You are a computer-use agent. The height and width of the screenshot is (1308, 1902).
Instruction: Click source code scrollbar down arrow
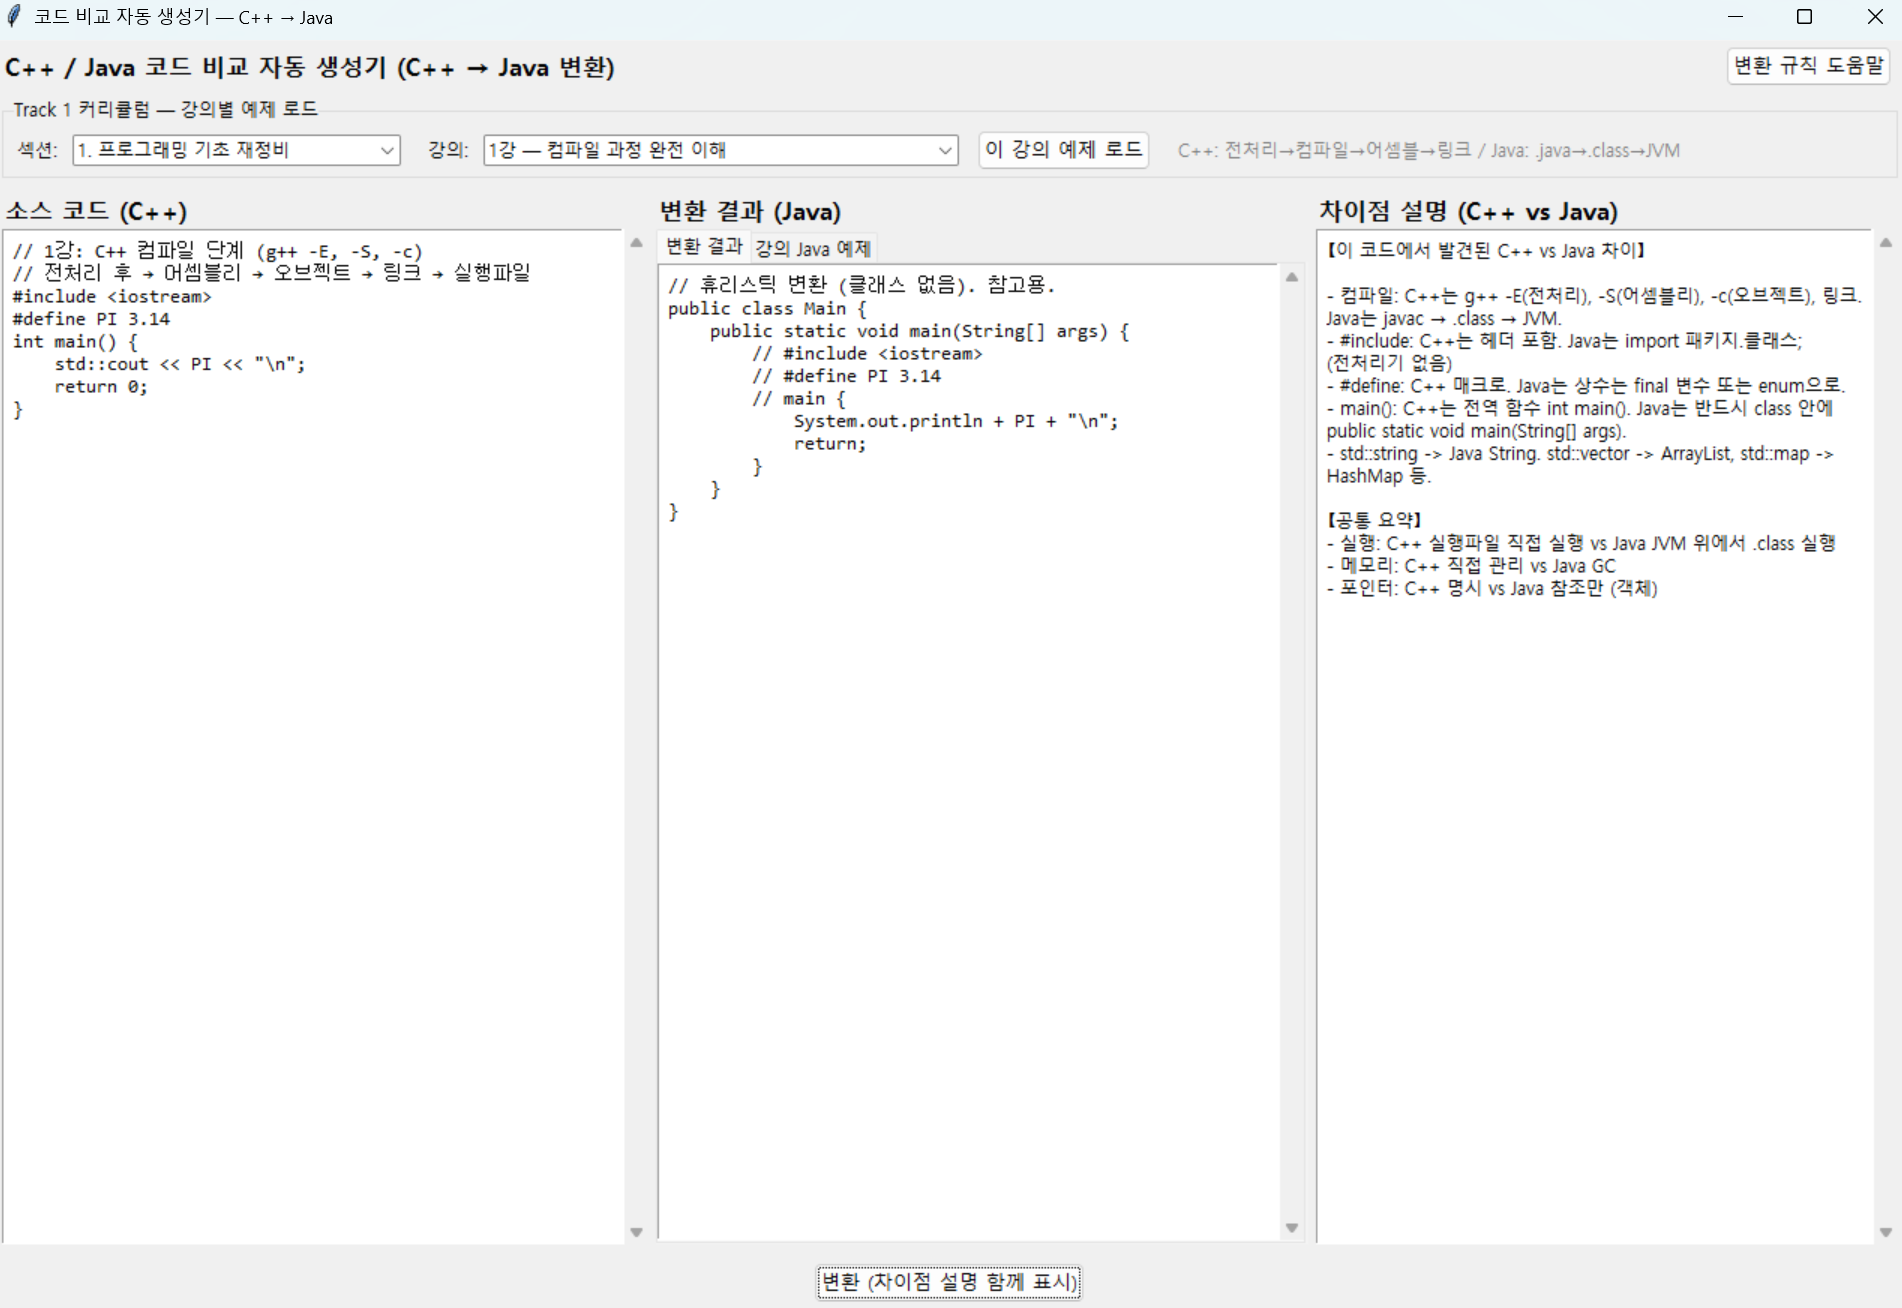click(636, 1232)
